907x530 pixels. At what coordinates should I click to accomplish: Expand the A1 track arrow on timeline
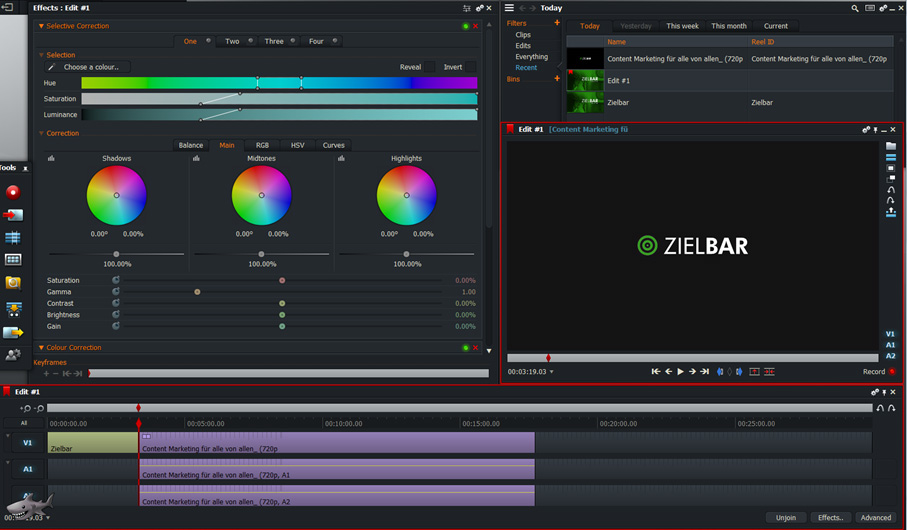[8, 462]
